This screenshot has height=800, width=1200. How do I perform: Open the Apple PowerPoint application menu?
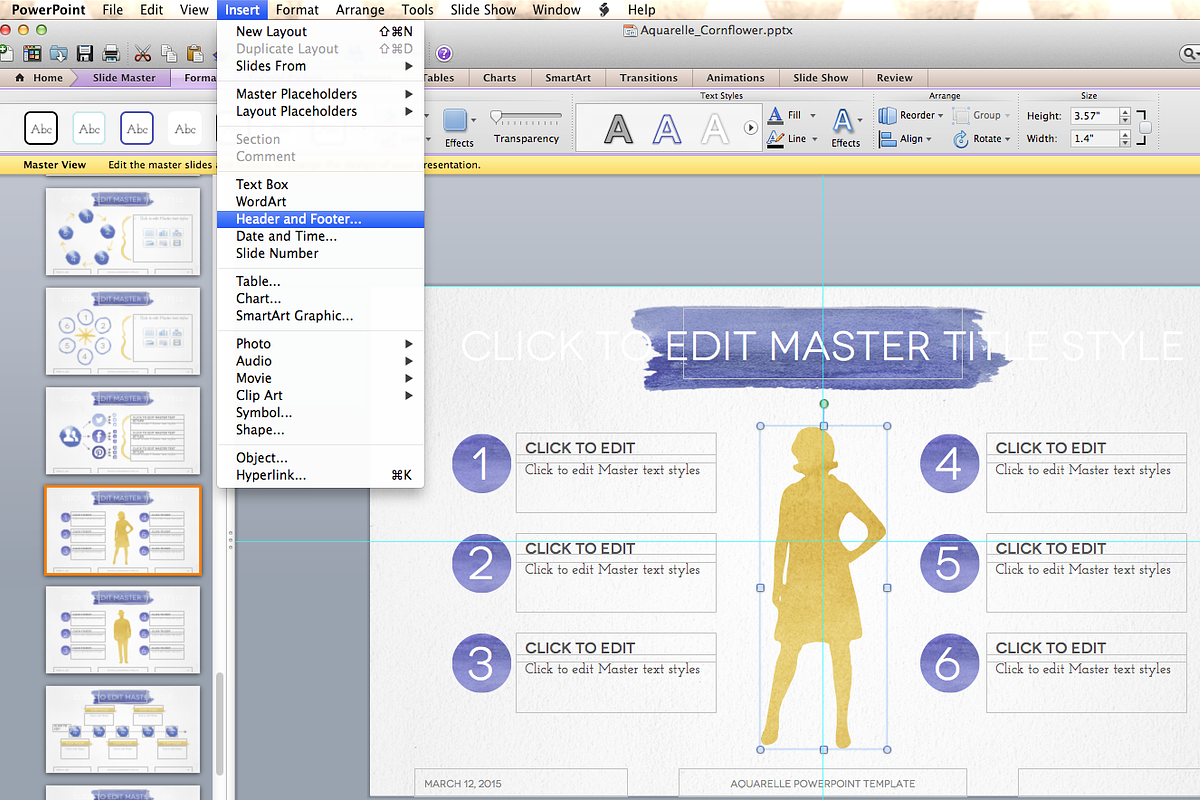tap(48, 10)
